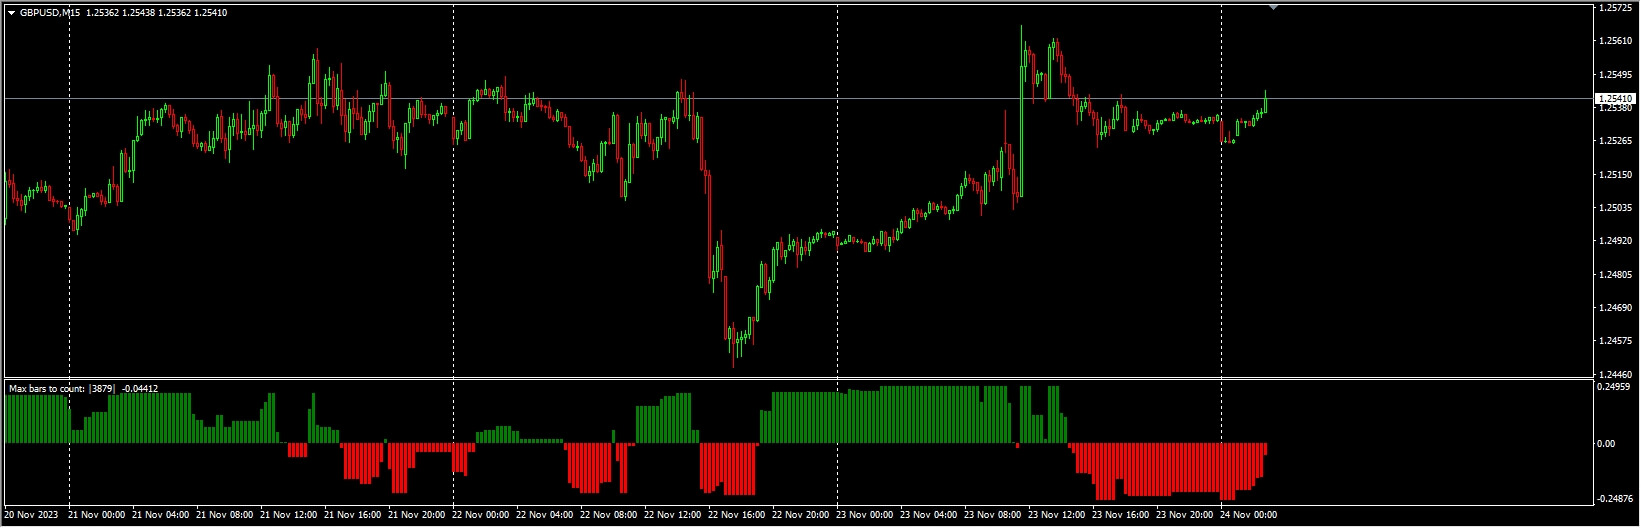Click price scale label 1.24575
Viewport: 1641px width, 528px height.
[x=1615, y=341]
